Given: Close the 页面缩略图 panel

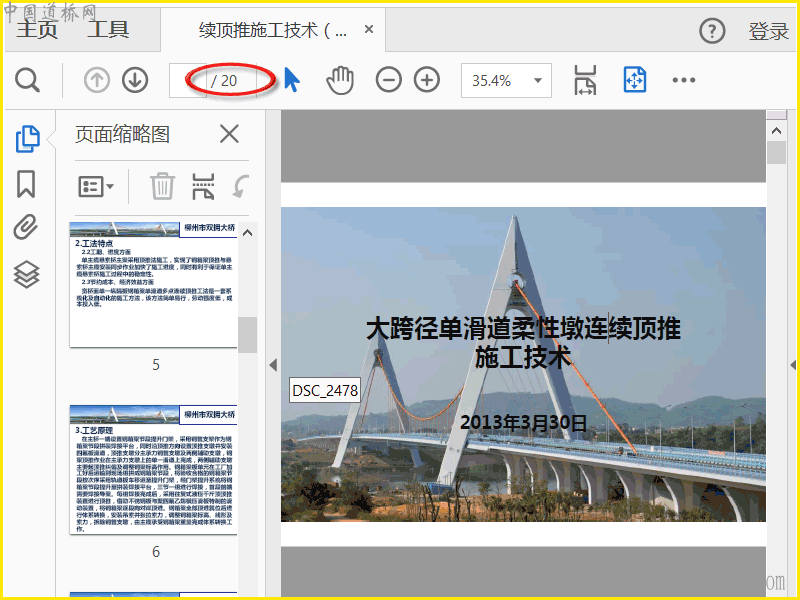Looking at the screenshot, I should click(x=229, y=135).
